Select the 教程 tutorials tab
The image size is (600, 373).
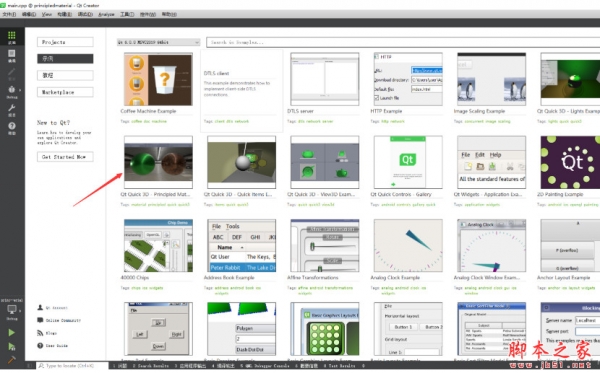click(x=65, y=75)
